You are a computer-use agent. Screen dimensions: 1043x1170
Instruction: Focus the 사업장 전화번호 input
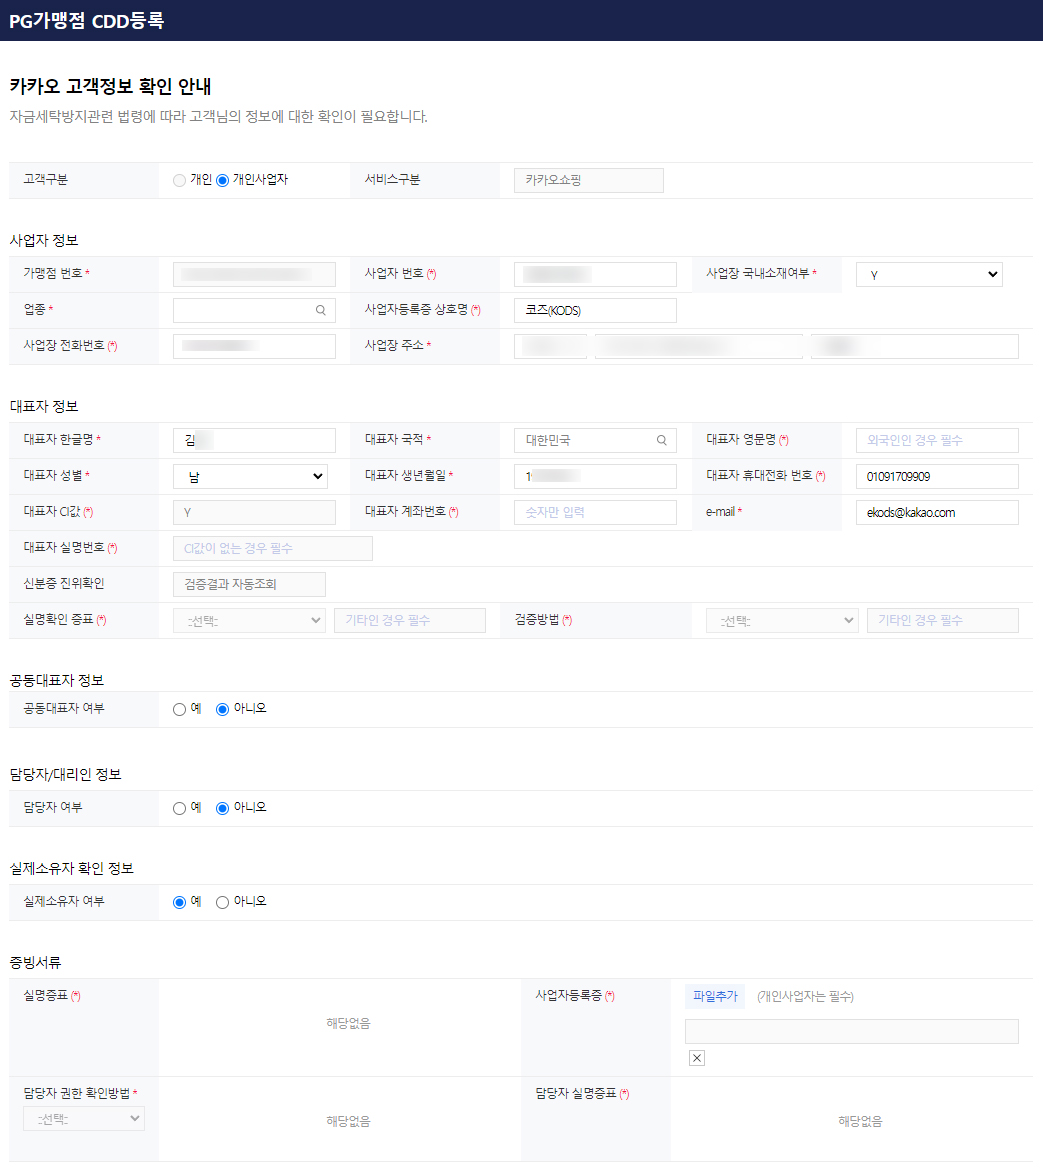[254, 346]
